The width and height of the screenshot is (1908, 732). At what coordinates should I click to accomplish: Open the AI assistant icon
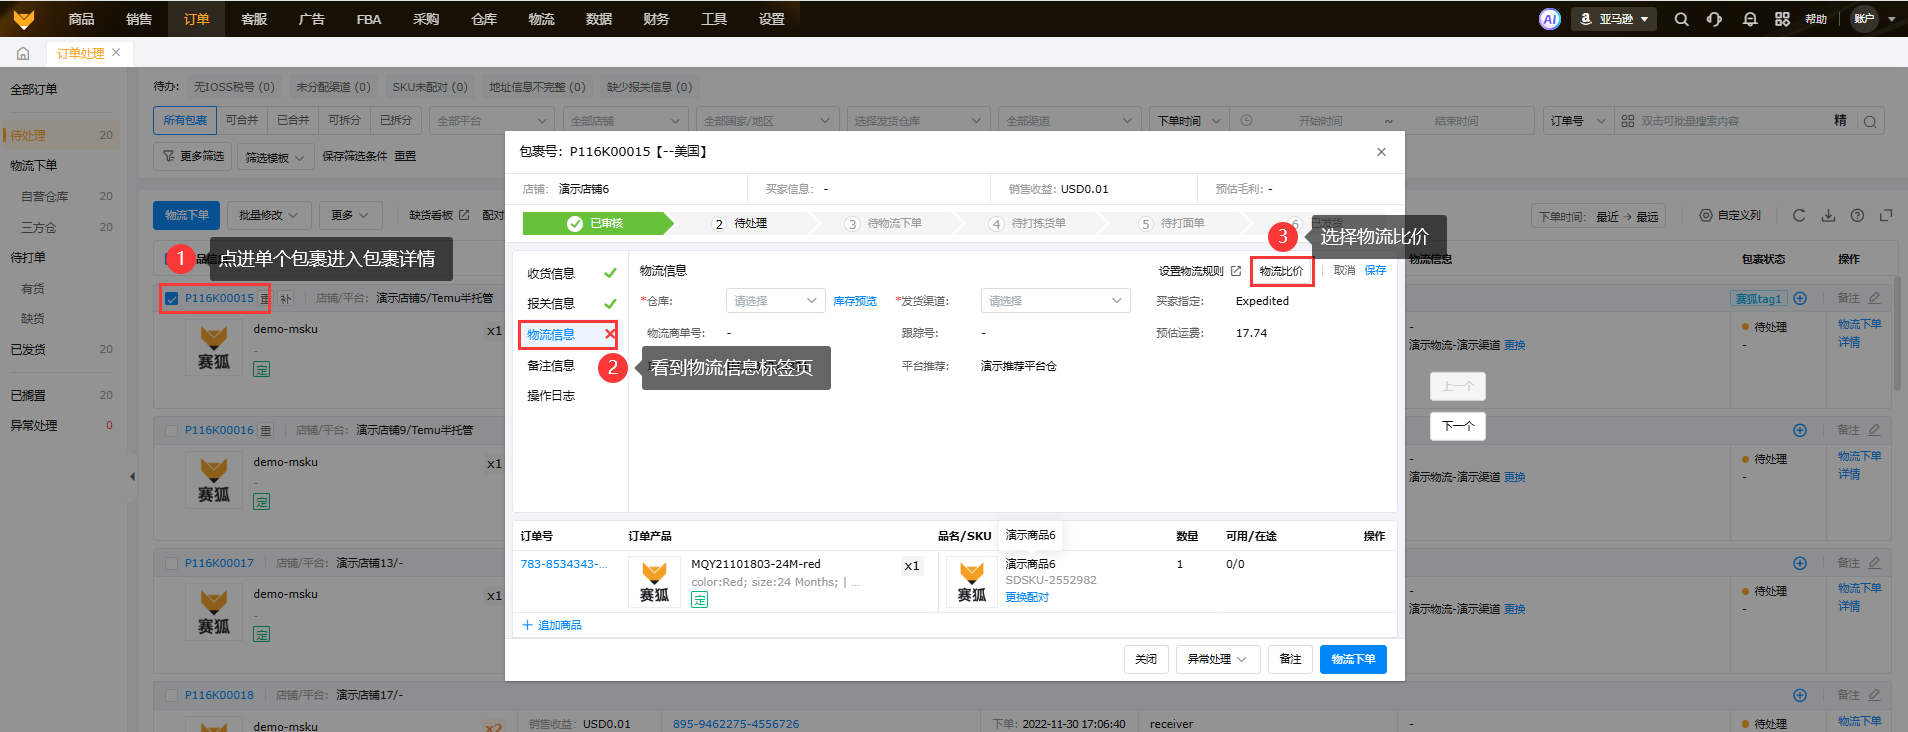pyautogui.click(x=1549, y=19)
